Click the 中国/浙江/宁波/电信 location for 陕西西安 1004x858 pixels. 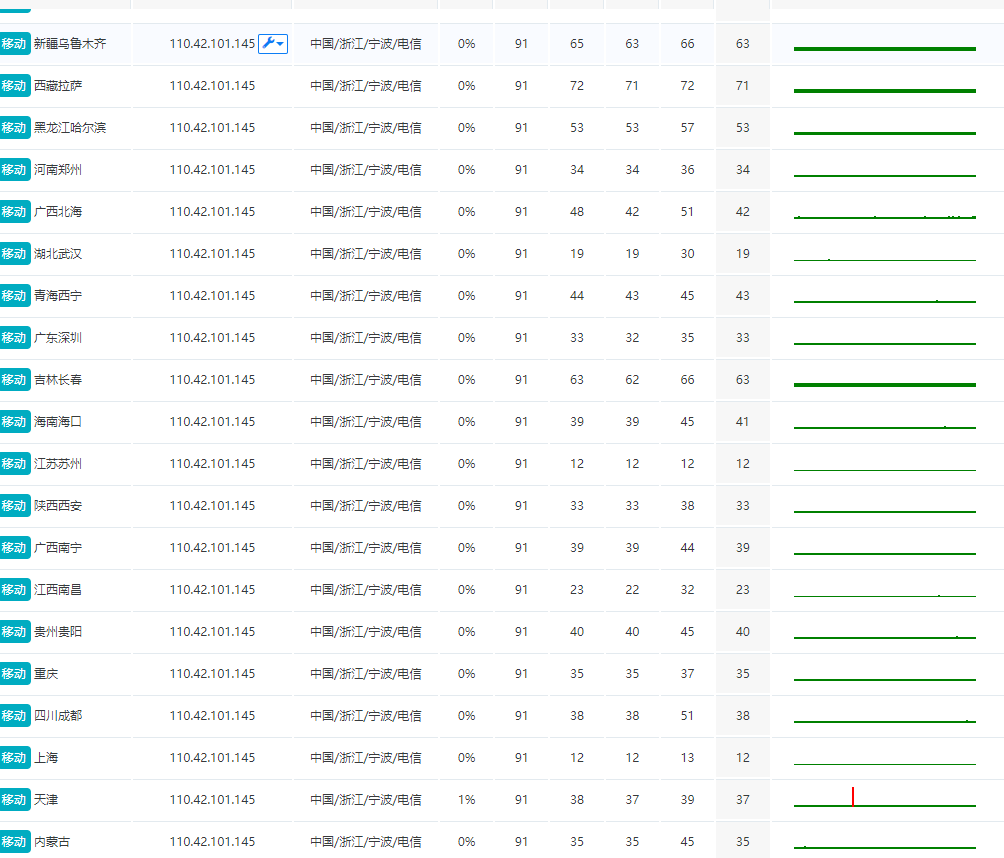point(365,506)
